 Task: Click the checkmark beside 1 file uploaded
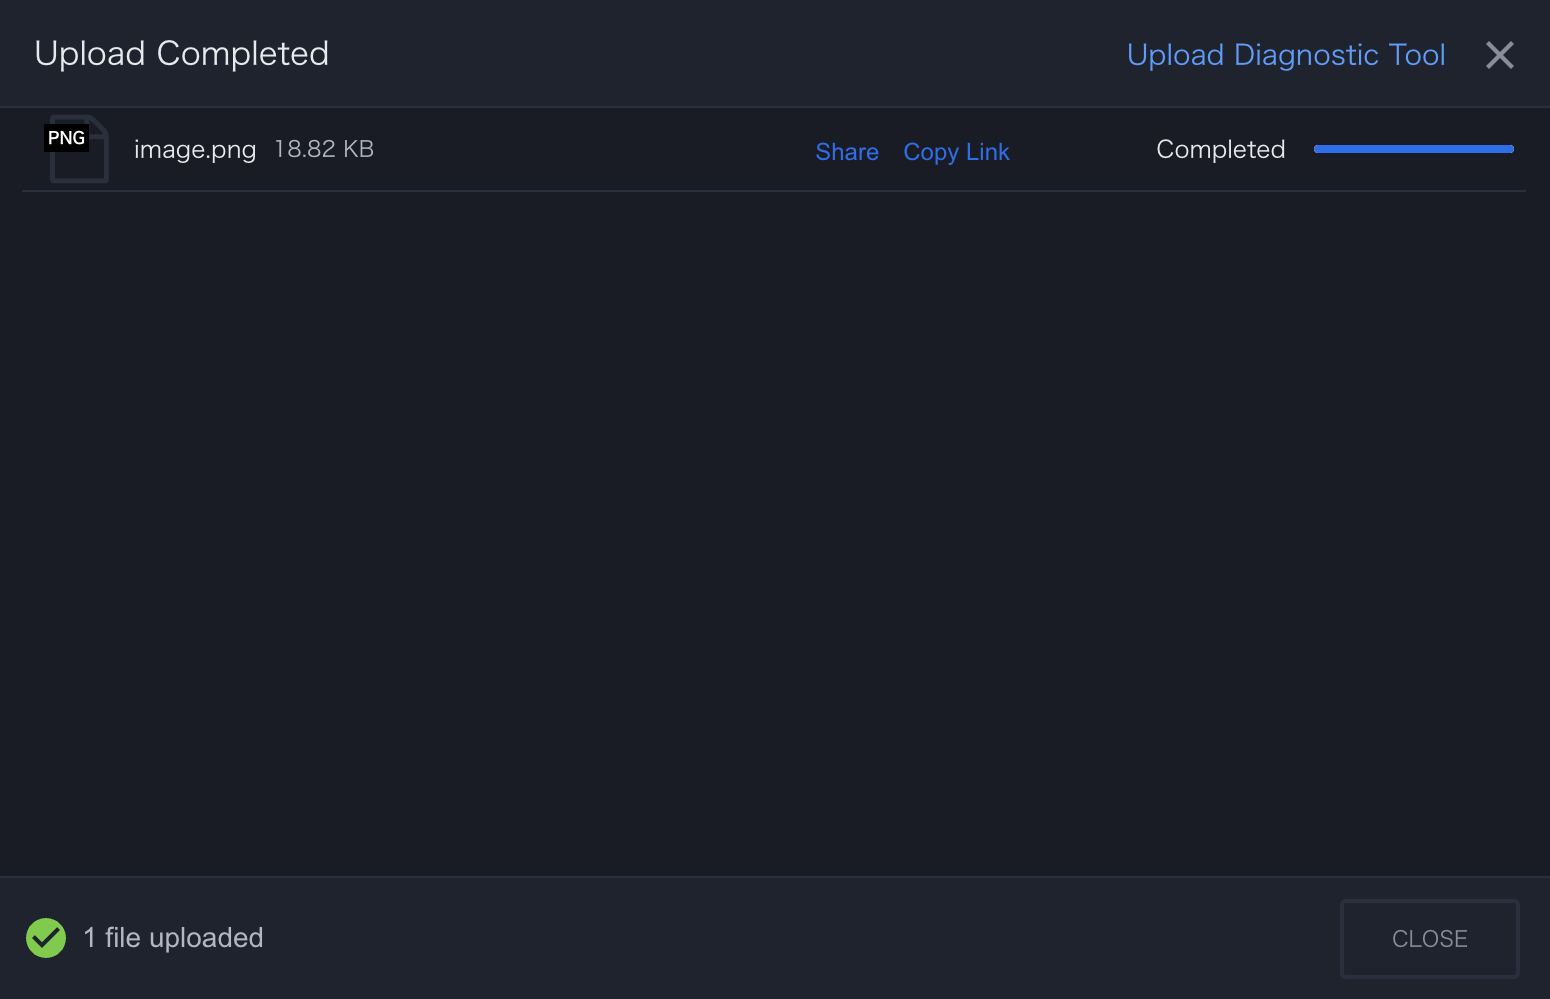(45, 937)
